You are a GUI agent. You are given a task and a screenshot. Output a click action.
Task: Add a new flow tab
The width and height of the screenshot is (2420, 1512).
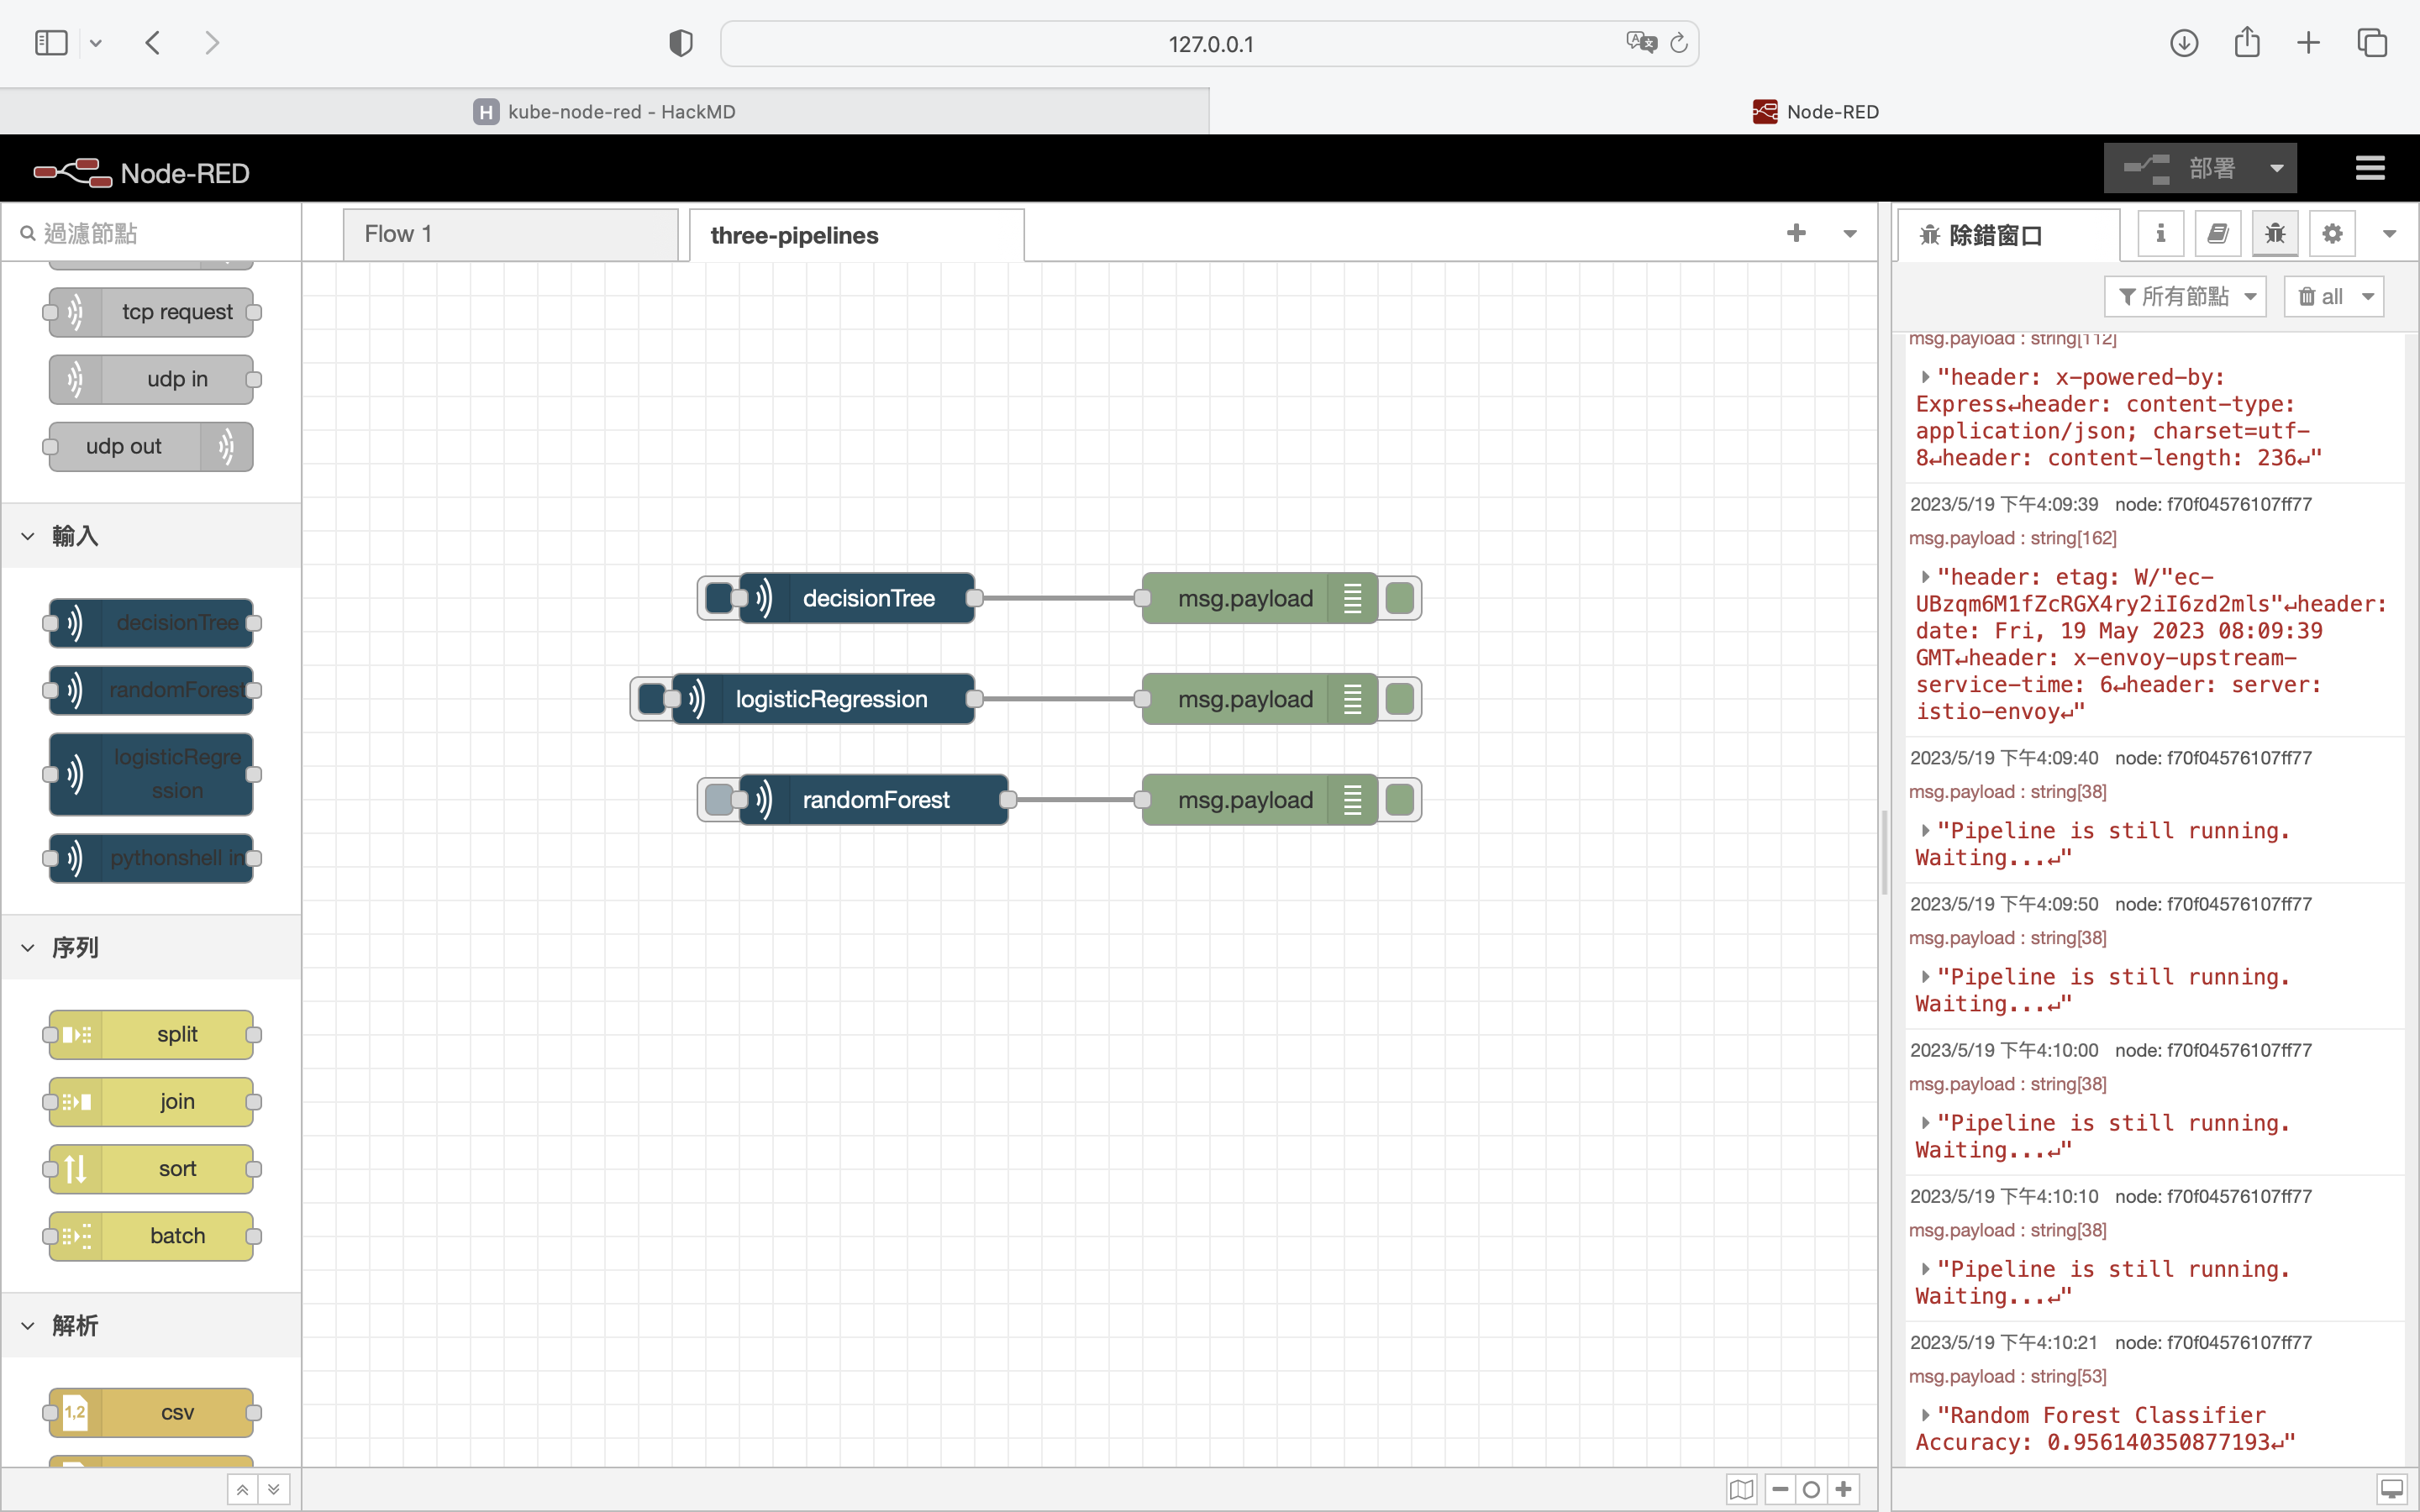click(1796, 234)
